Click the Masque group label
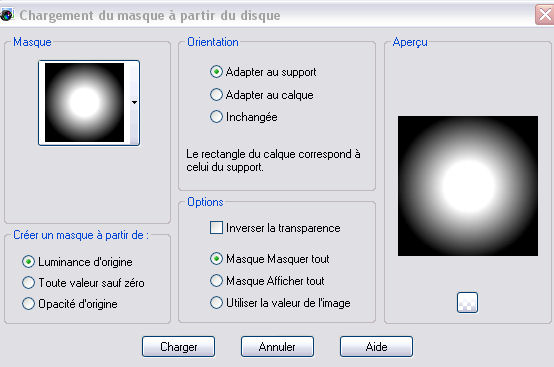The image size is (554, 367). pyautogui.click(x=32, y=42)
